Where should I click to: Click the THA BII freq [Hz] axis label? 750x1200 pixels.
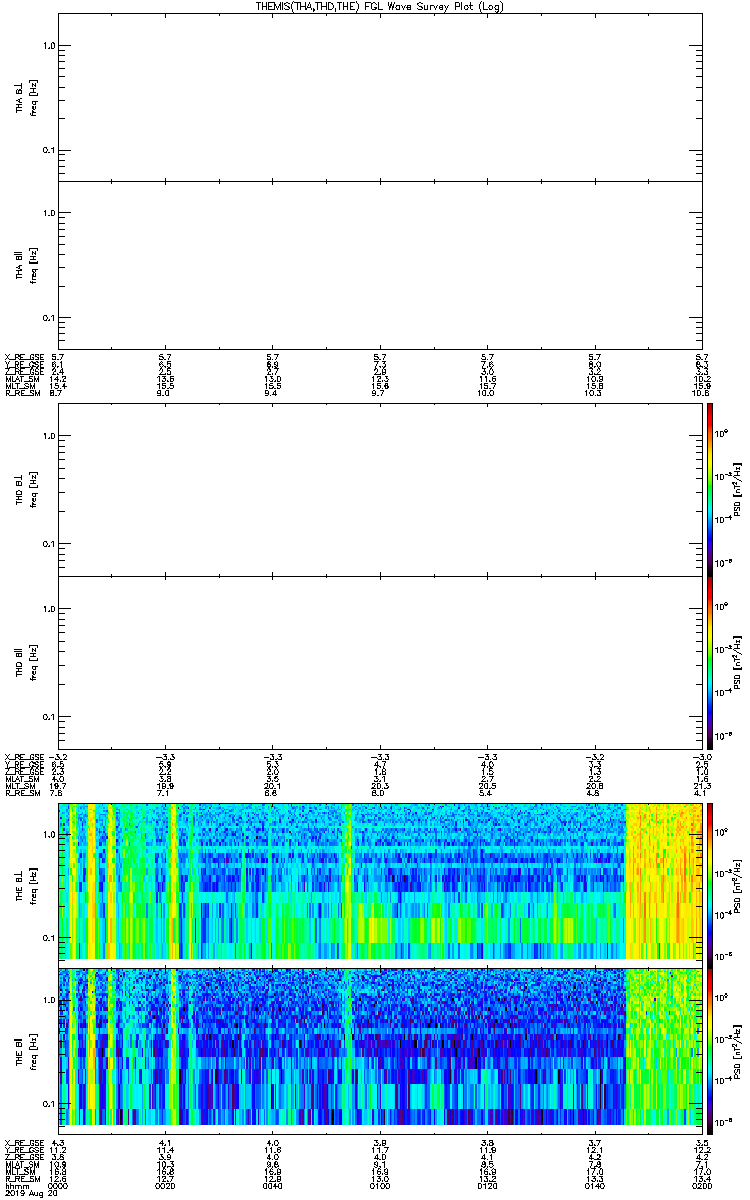point(34,266)
